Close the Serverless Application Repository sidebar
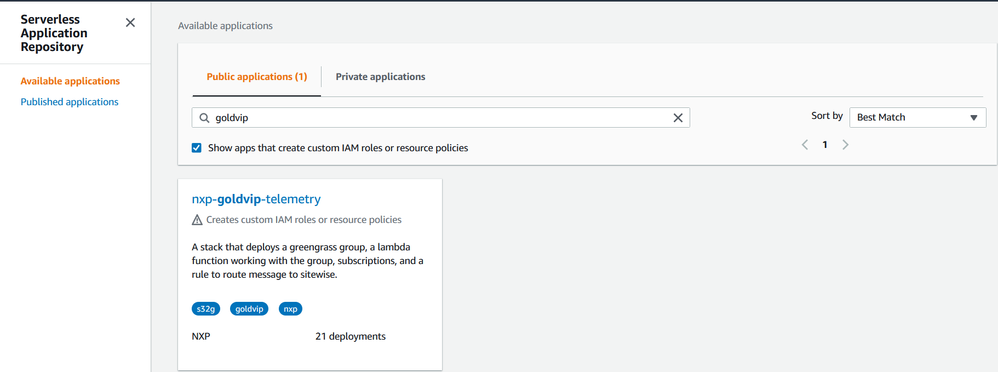The width and height of the screenshot is (998, 372). tap(130, 23)
